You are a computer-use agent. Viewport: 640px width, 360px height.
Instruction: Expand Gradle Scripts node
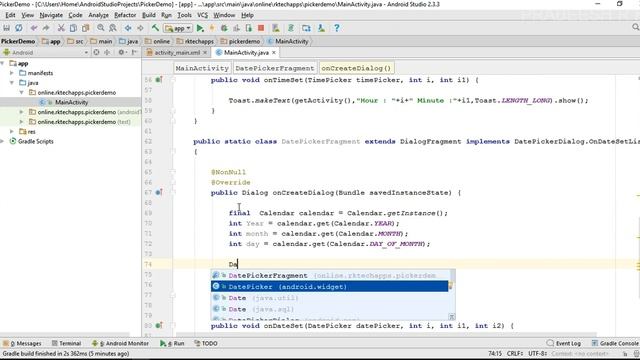click(2, 141)
